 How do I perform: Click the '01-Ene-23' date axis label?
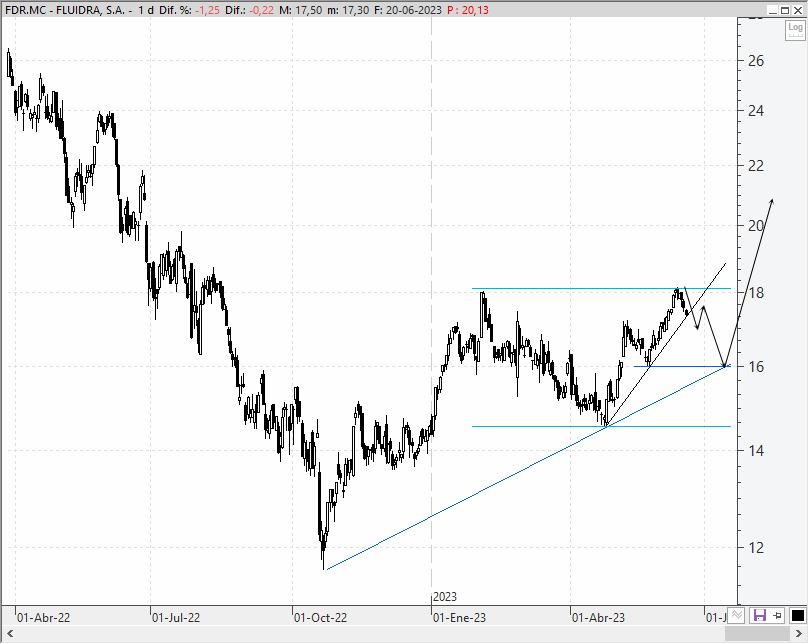459,617
